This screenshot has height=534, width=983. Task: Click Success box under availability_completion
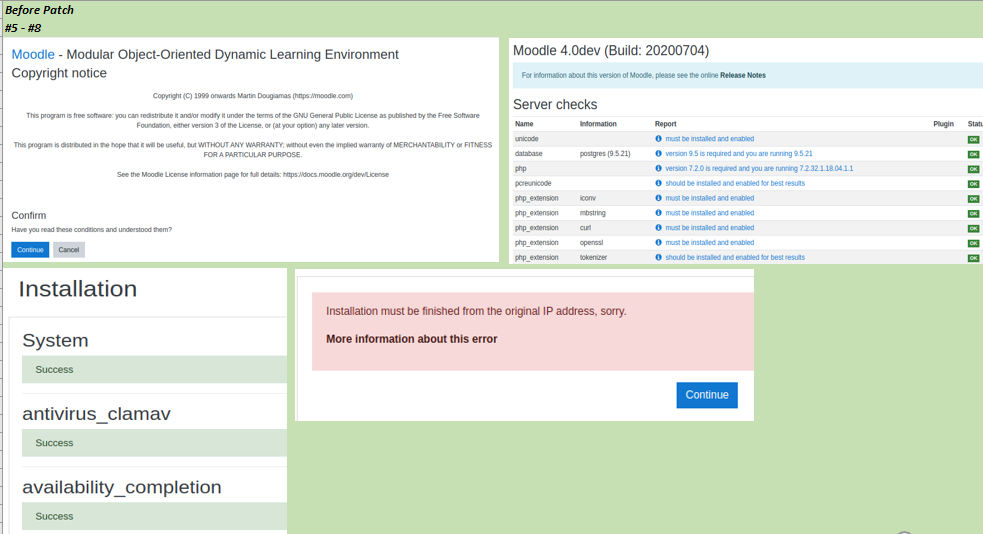point(154,516)
